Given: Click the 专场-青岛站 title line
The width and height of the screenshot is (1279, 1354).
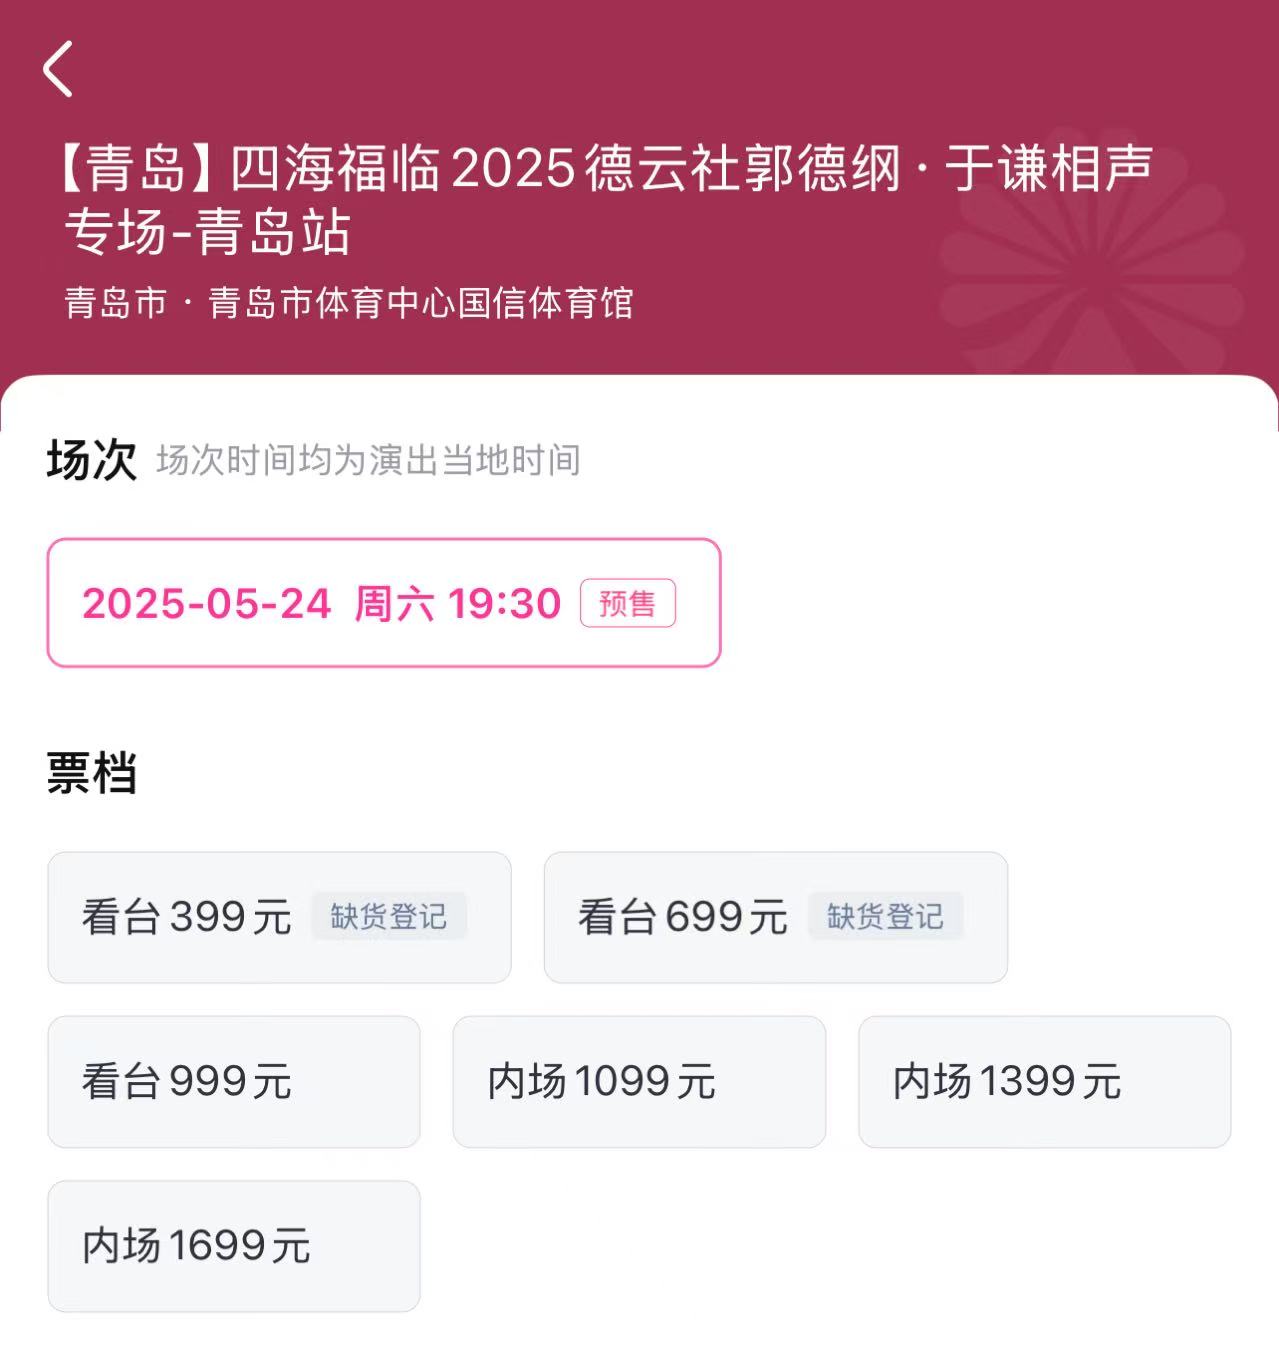Looking at the screenshot, I should (207, 232).
